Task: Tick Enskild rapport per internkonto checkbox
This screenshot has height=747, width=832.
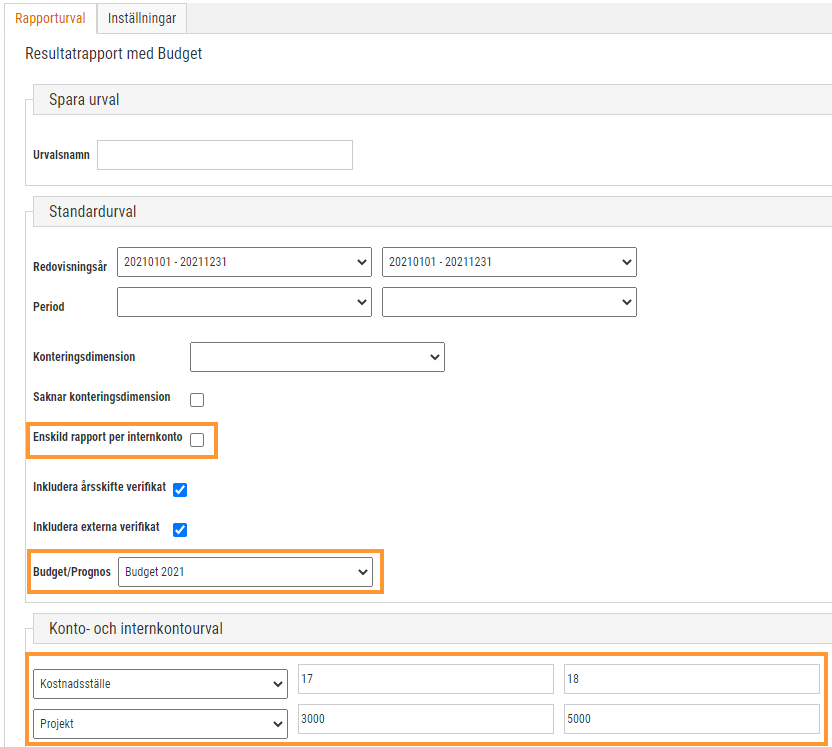Action: (197, 440)
